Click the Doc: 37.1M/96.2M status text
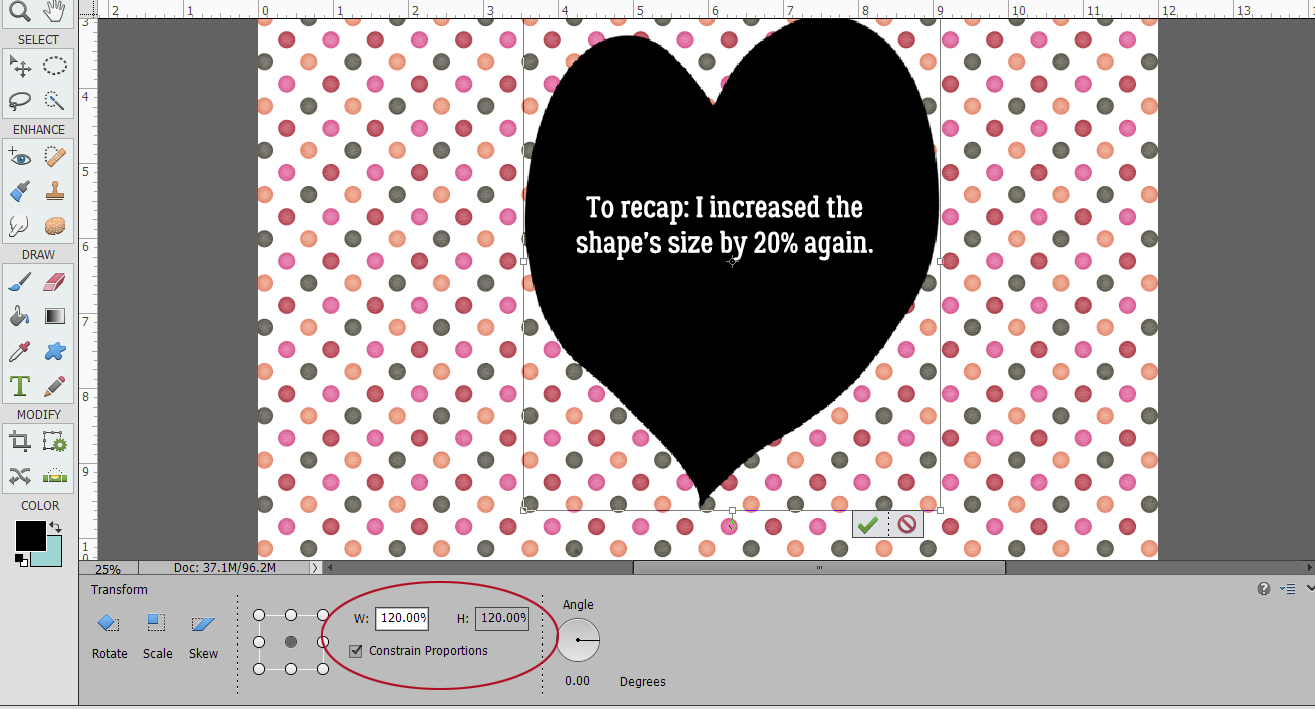This screenshot has height=709, width=1315. [225, 568]
